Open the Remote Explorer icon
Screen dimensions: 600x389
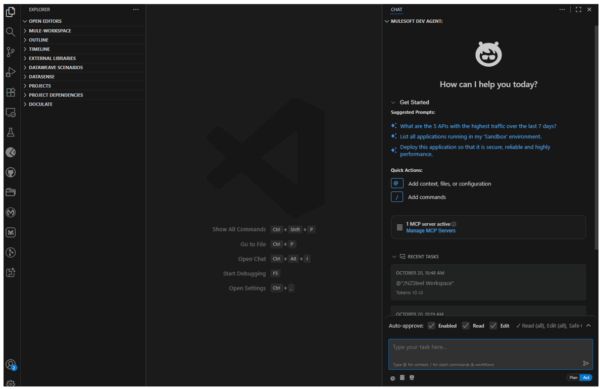point(11,112)
